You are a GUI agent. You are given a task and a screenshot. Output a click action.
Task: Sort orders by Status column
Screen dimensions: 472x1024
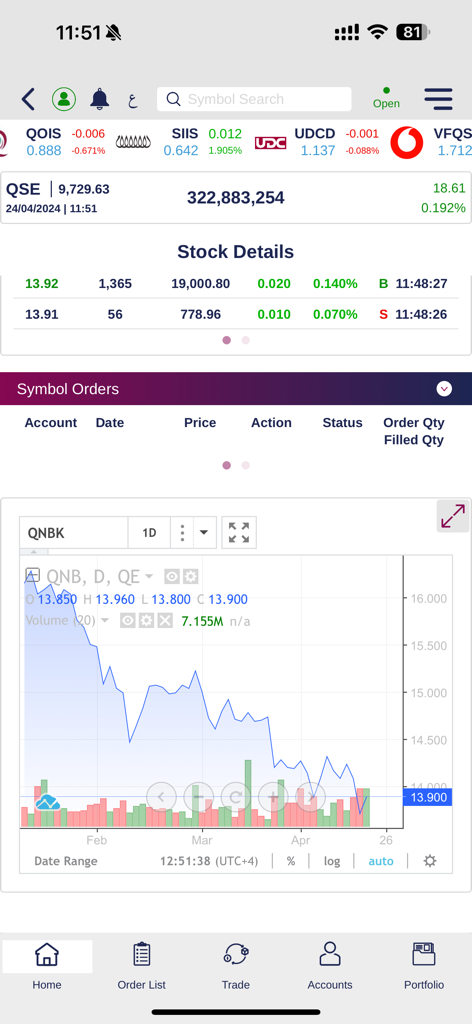coord(342,423)
